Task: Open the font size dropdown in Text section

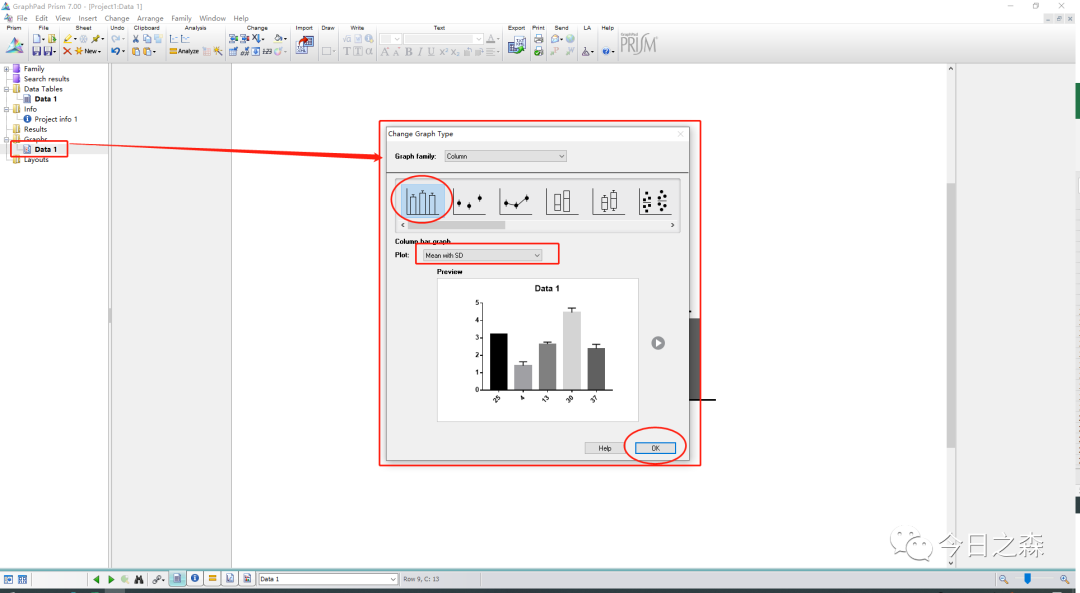Action: point(390,39)
